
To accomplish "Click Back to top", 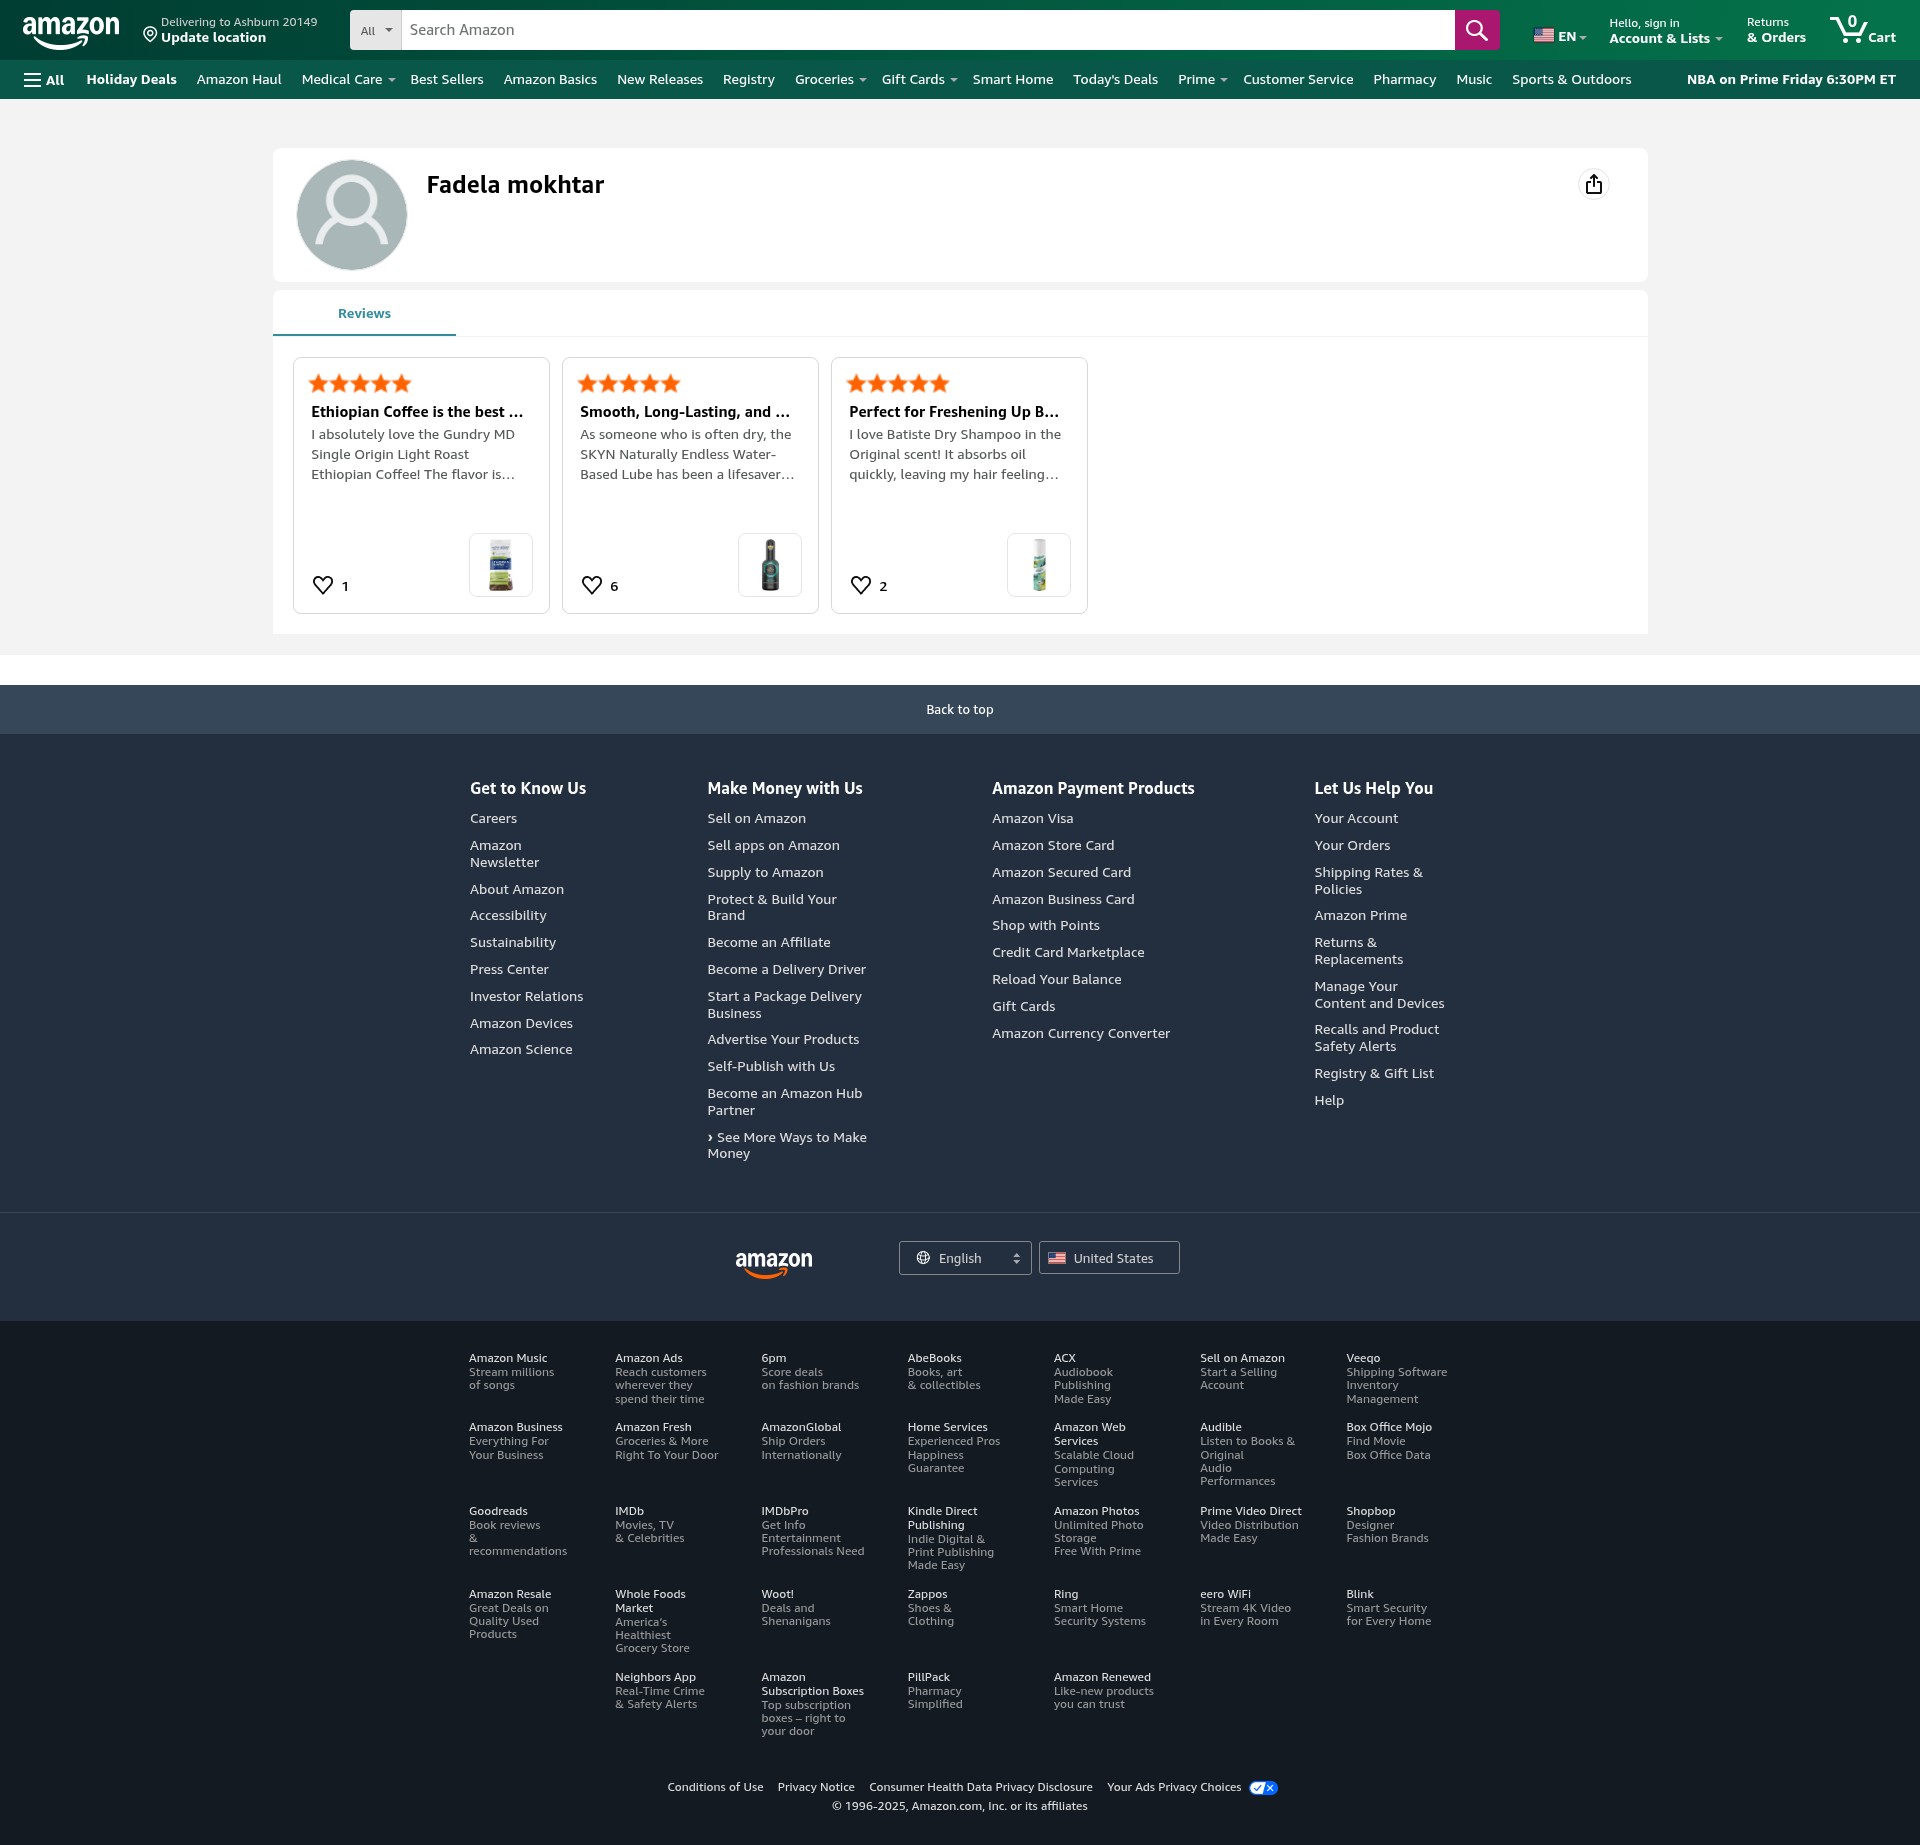I will (x=960, y=710).
